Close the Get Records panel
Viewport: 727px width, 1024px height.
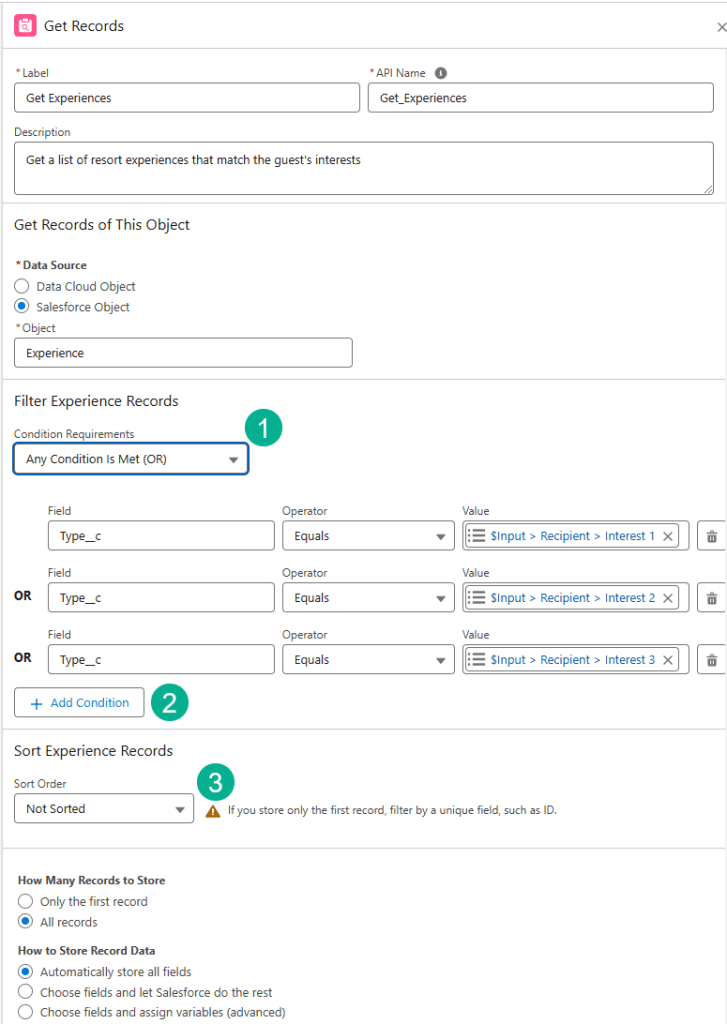pos(721,28)
